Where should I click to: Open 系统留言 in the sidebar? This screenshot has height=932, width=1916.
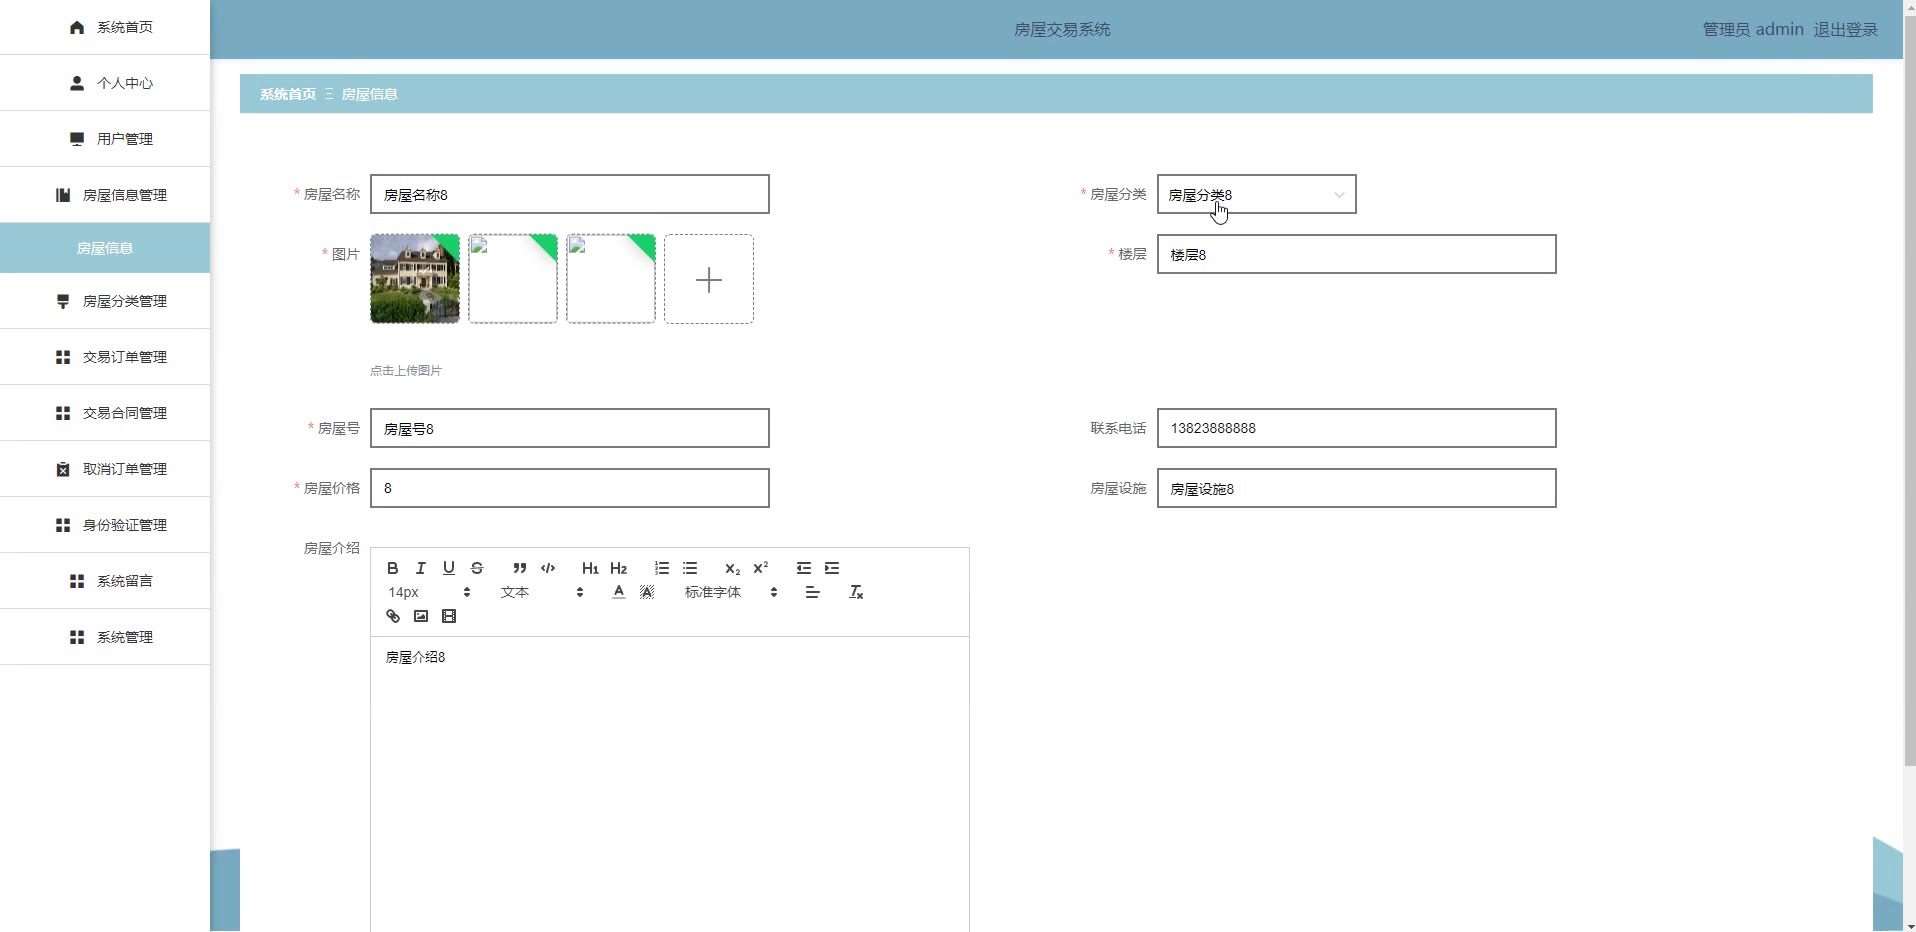pos(105,581)
